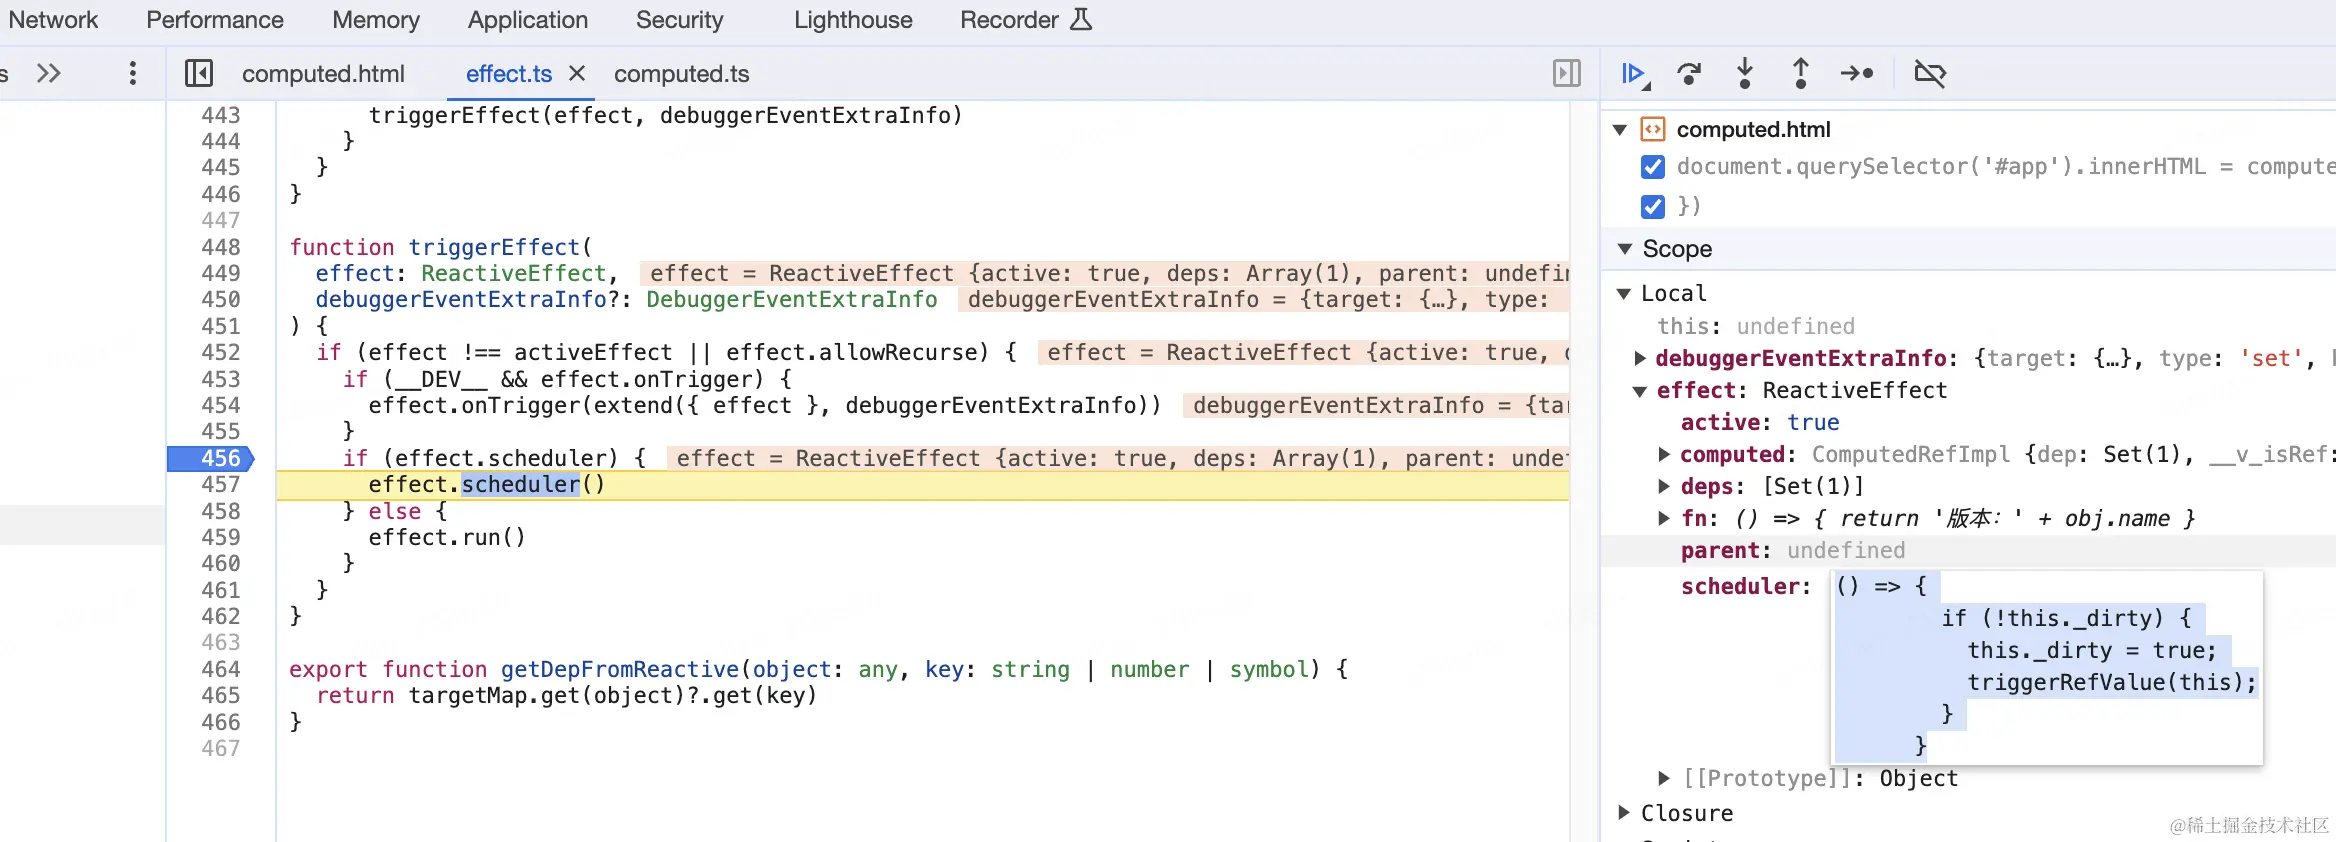
Task: Collapse the Scope section
Action: (1624, 248)
